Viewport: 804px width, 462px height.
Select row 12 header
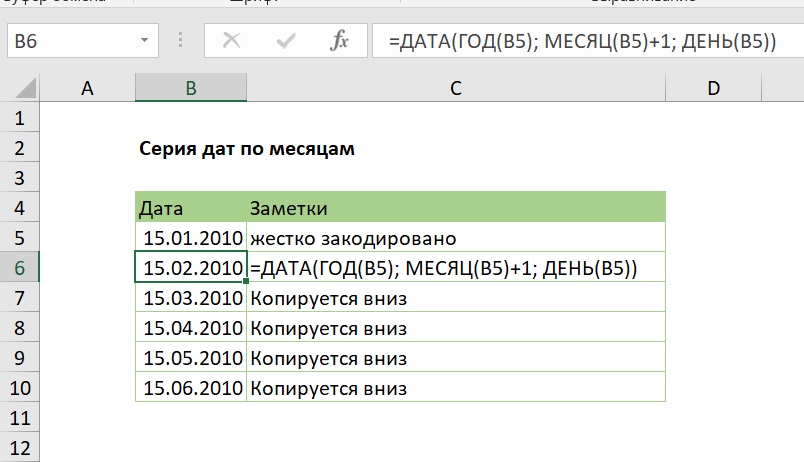[x=19, y=448]
